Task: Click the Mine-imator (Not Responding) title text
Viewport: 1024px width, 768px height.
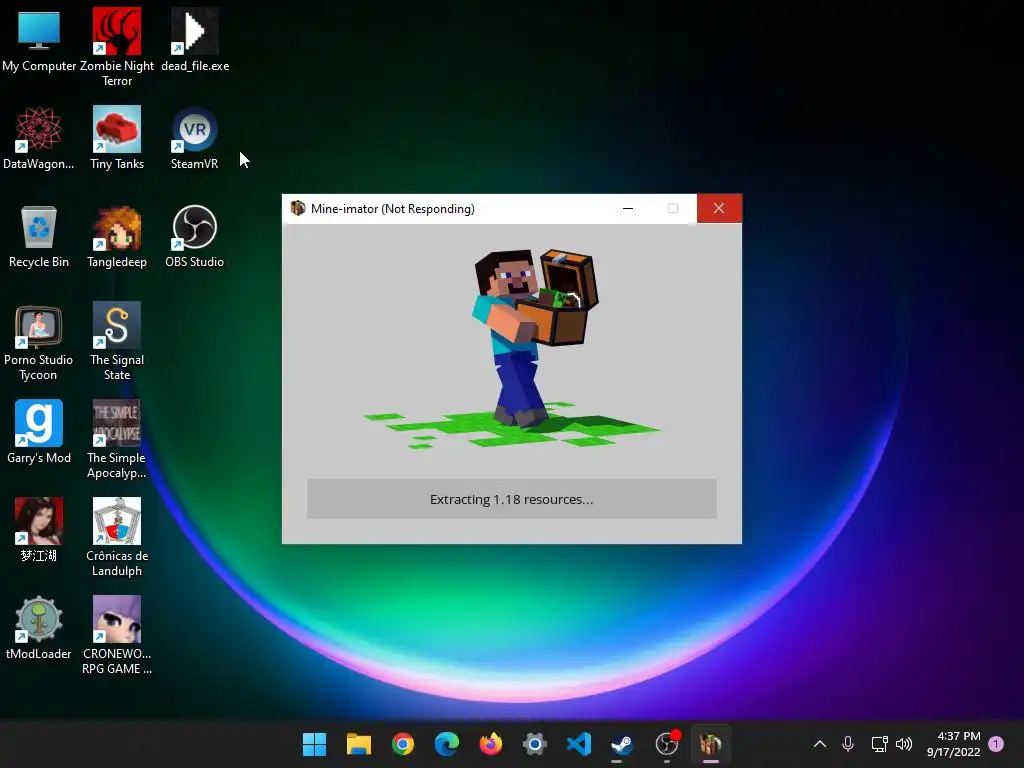Action: click(392, 209)
